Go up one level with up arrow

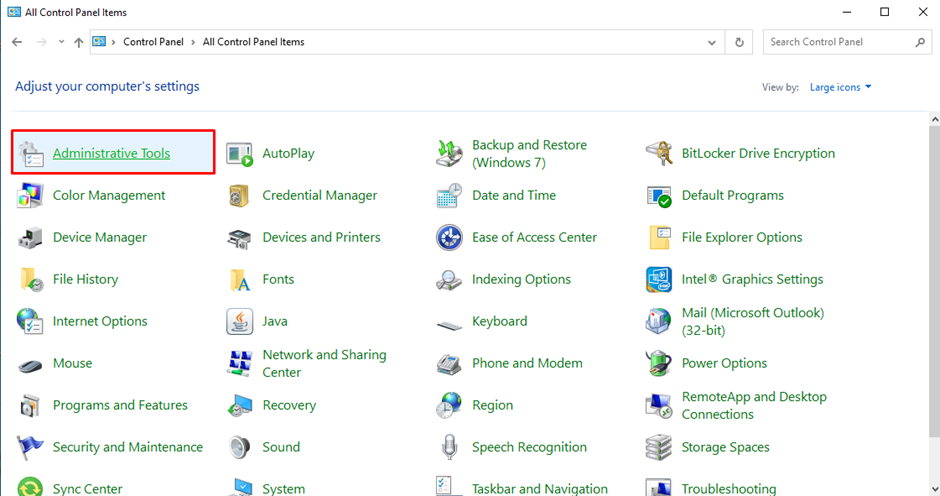click(79, 42)
